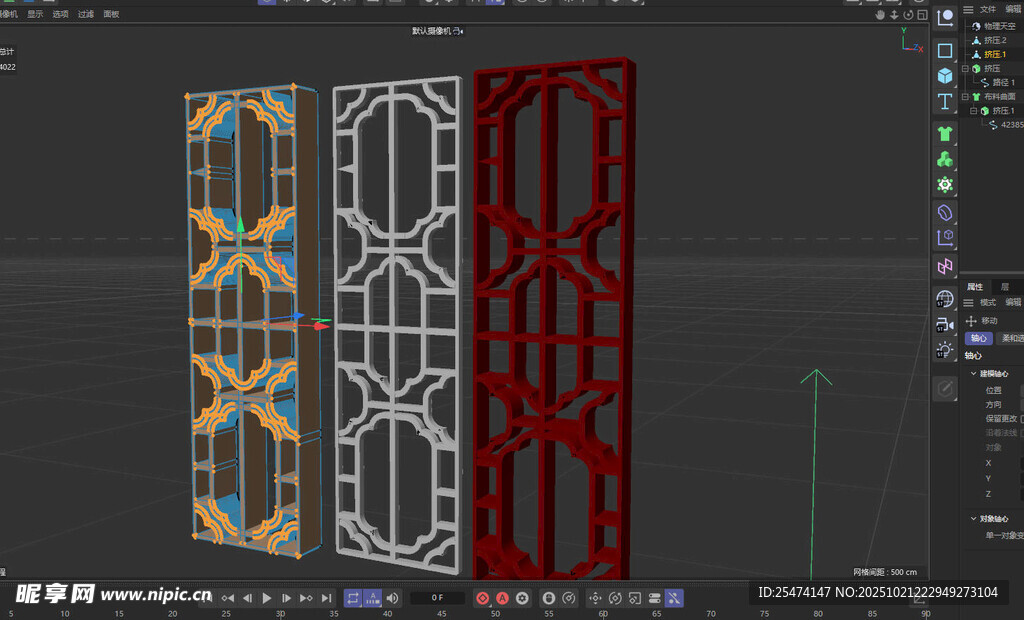1024x620 pixels.
Task: Select the green cloner cubes icon
Action: pos(945,160)
